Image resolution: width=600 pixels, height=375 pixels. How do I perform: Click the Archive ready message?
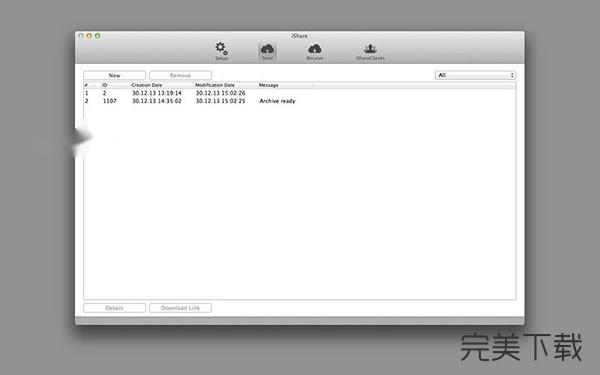pyautogui.click(x=277, y=101)
